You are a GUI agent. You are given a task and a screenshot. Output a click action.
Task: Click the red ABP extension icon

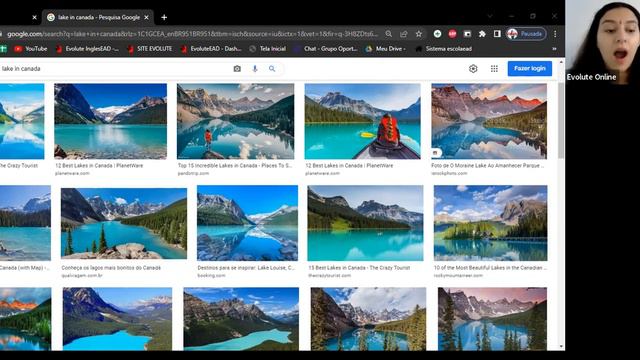[452, 34]
